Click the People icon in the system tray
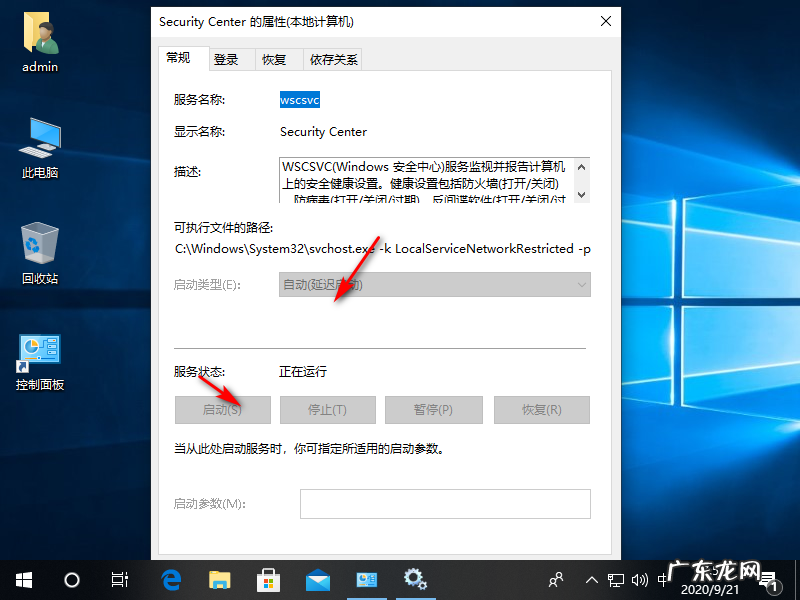This screenshot has height=600, width=800. pyautogui.click(x=555, y=580)
